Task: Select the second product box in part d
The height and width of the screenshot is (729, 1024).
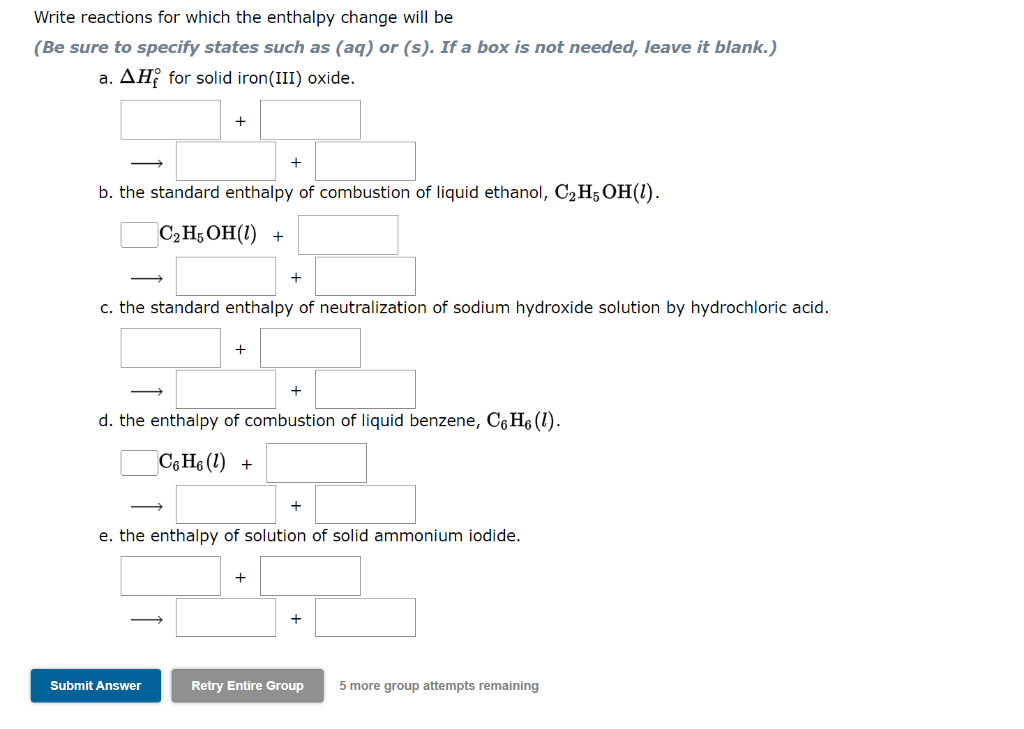Action: pos(365,503)
